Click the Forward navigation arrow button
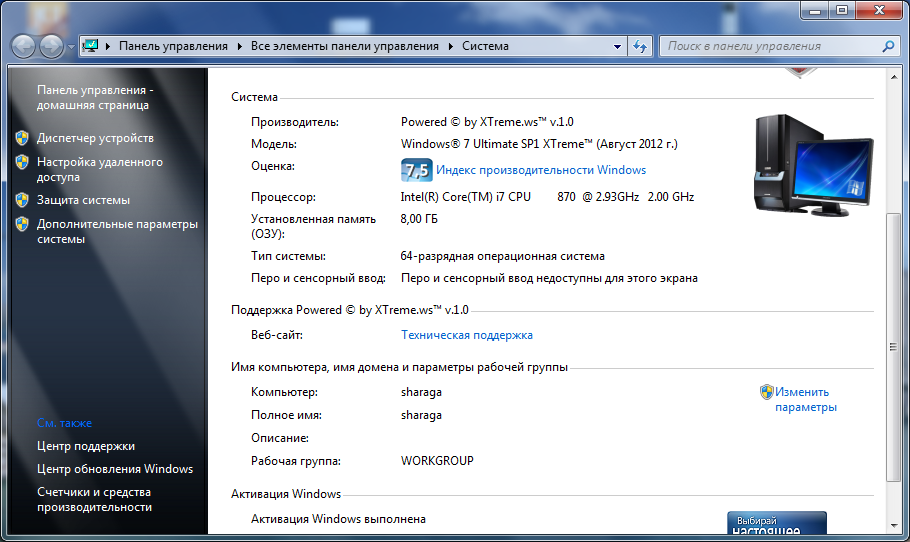910x542 pixels. click(51, 46)
